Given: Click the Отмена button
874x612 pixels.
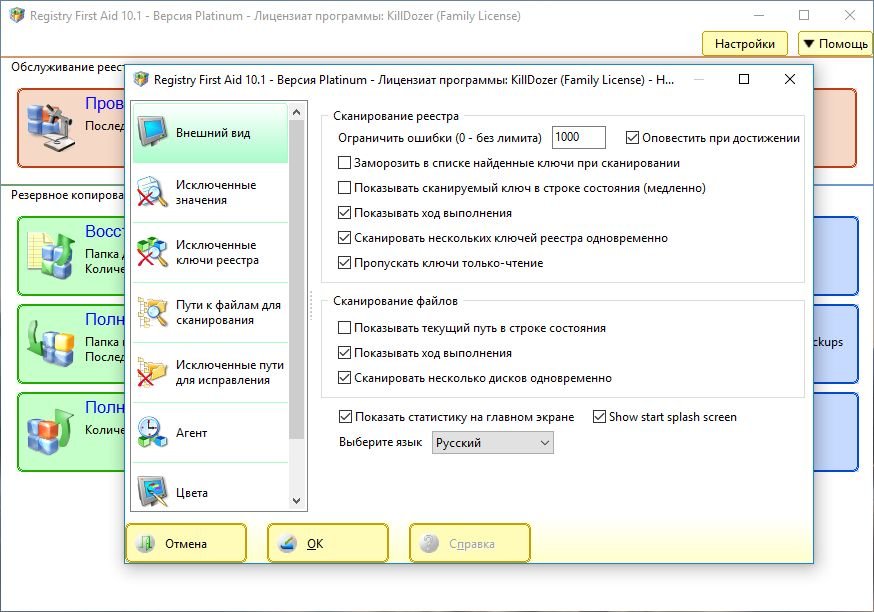Looking at the screenshot, I should [186, 543].
